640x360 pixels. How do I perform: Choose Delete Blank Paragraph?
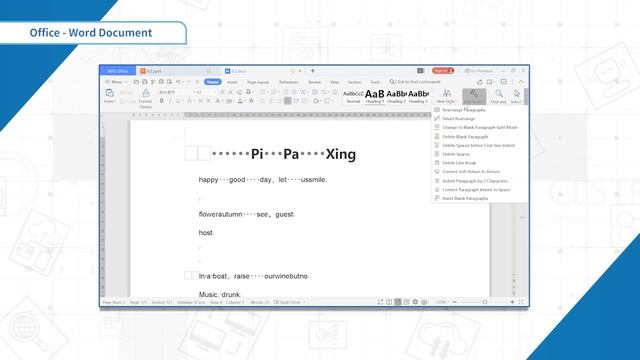465,137
